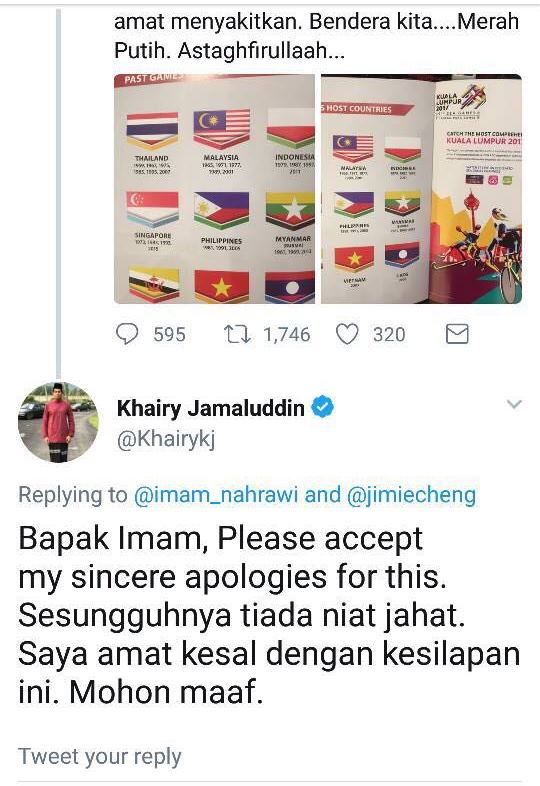Click the 595 replies count
The height and width of the screenshot is (786, 540).
[169, 334]
